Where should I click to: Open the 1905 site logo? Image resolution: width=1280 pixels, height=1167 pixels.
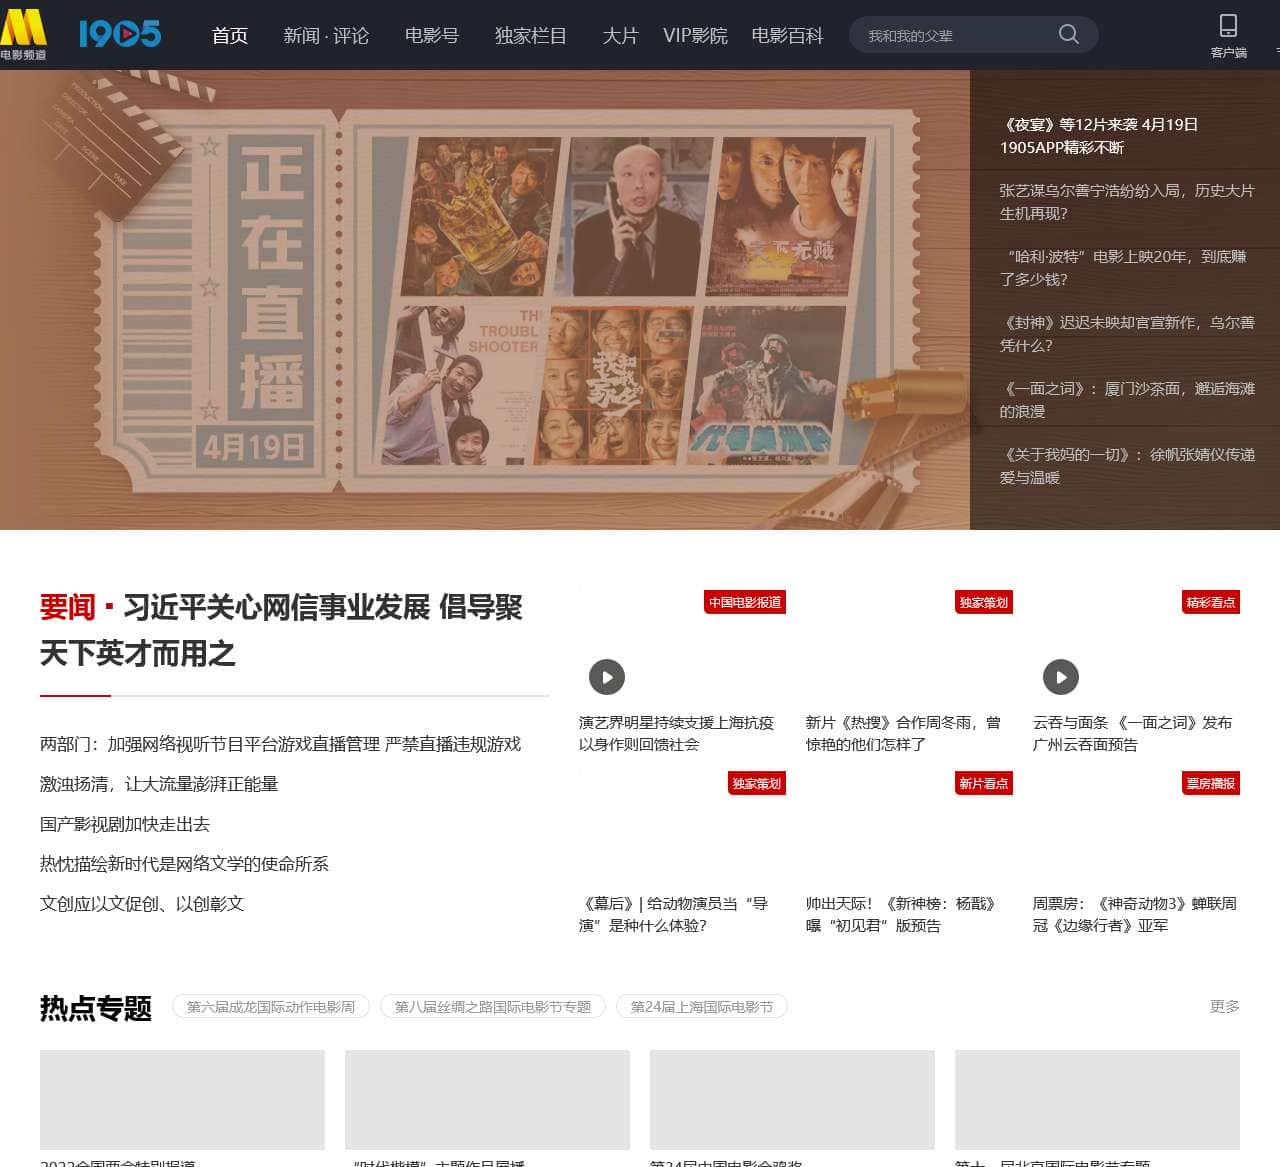[x=120, y=34]
